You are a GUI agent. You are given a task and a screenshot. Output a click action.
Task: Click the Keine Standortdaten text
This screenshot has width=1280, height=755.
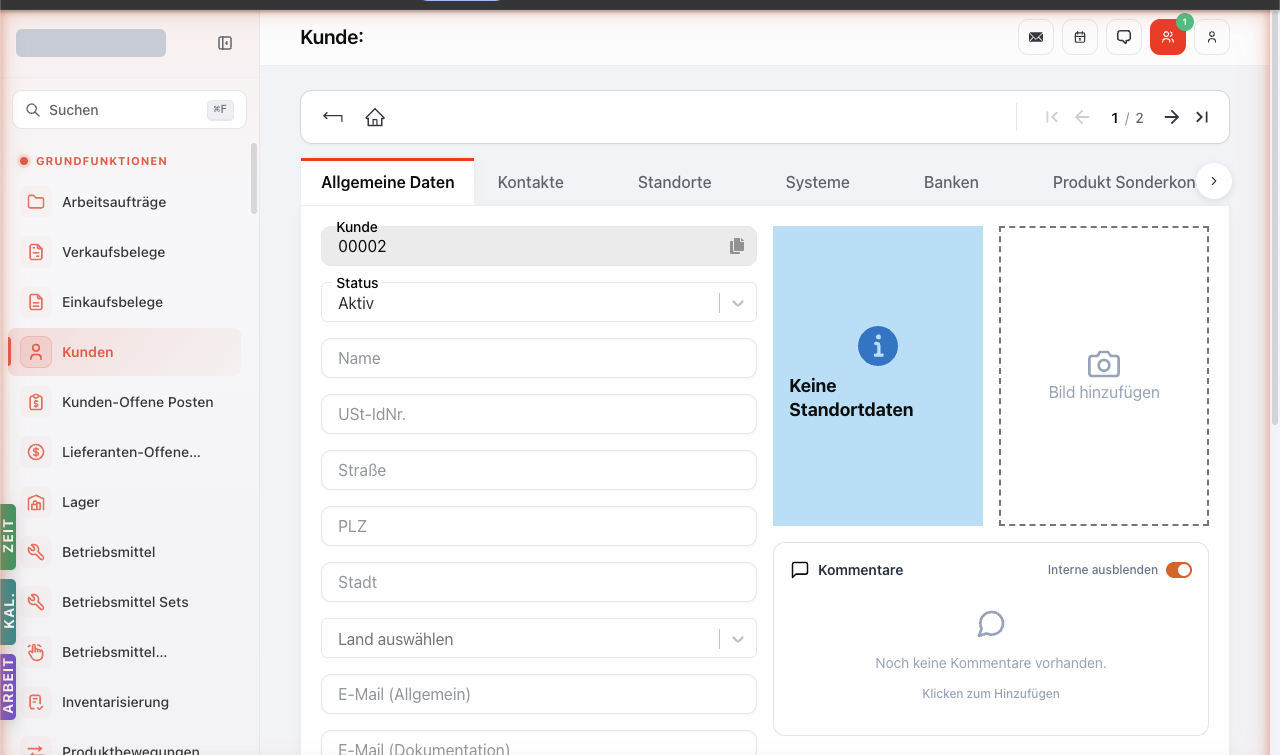(x=851, y=398)
